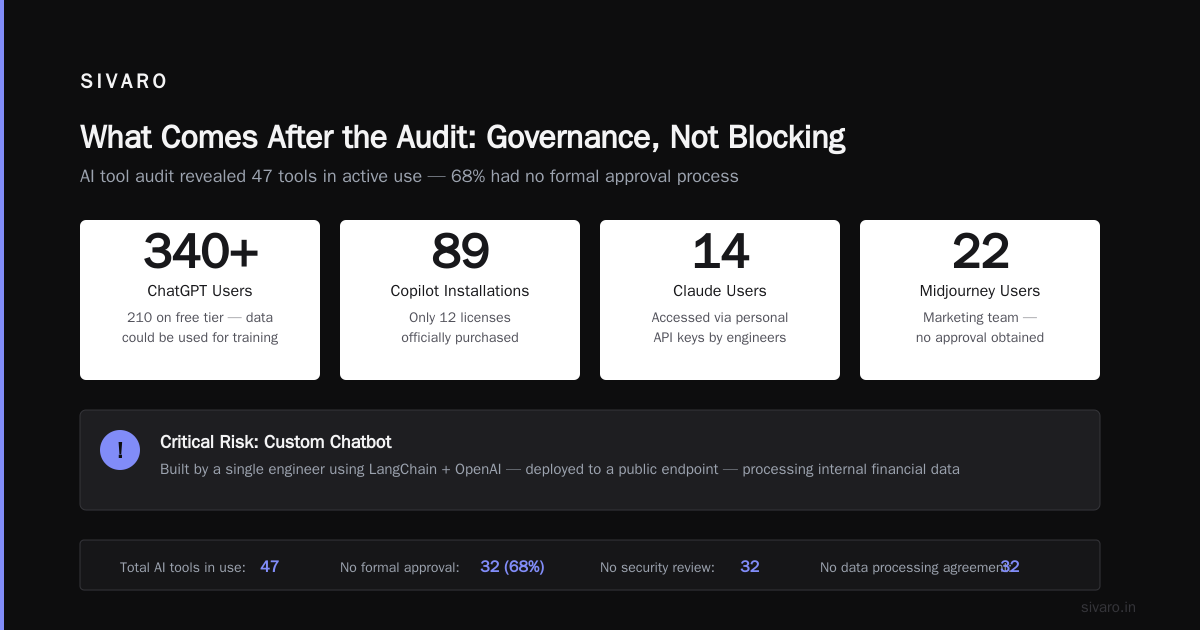
Task: Click the slide title about Governance, Not Blocking
Action: click(x=463, y=137)
